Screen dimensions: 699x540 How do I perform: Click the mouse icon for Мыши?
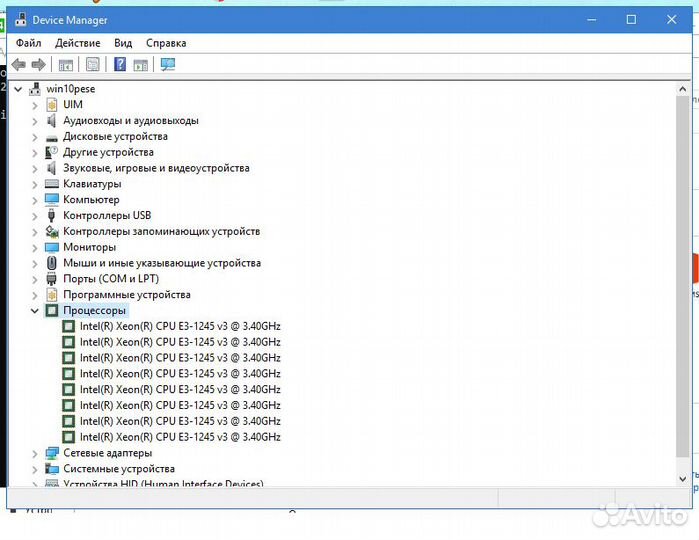coord(52,263)
